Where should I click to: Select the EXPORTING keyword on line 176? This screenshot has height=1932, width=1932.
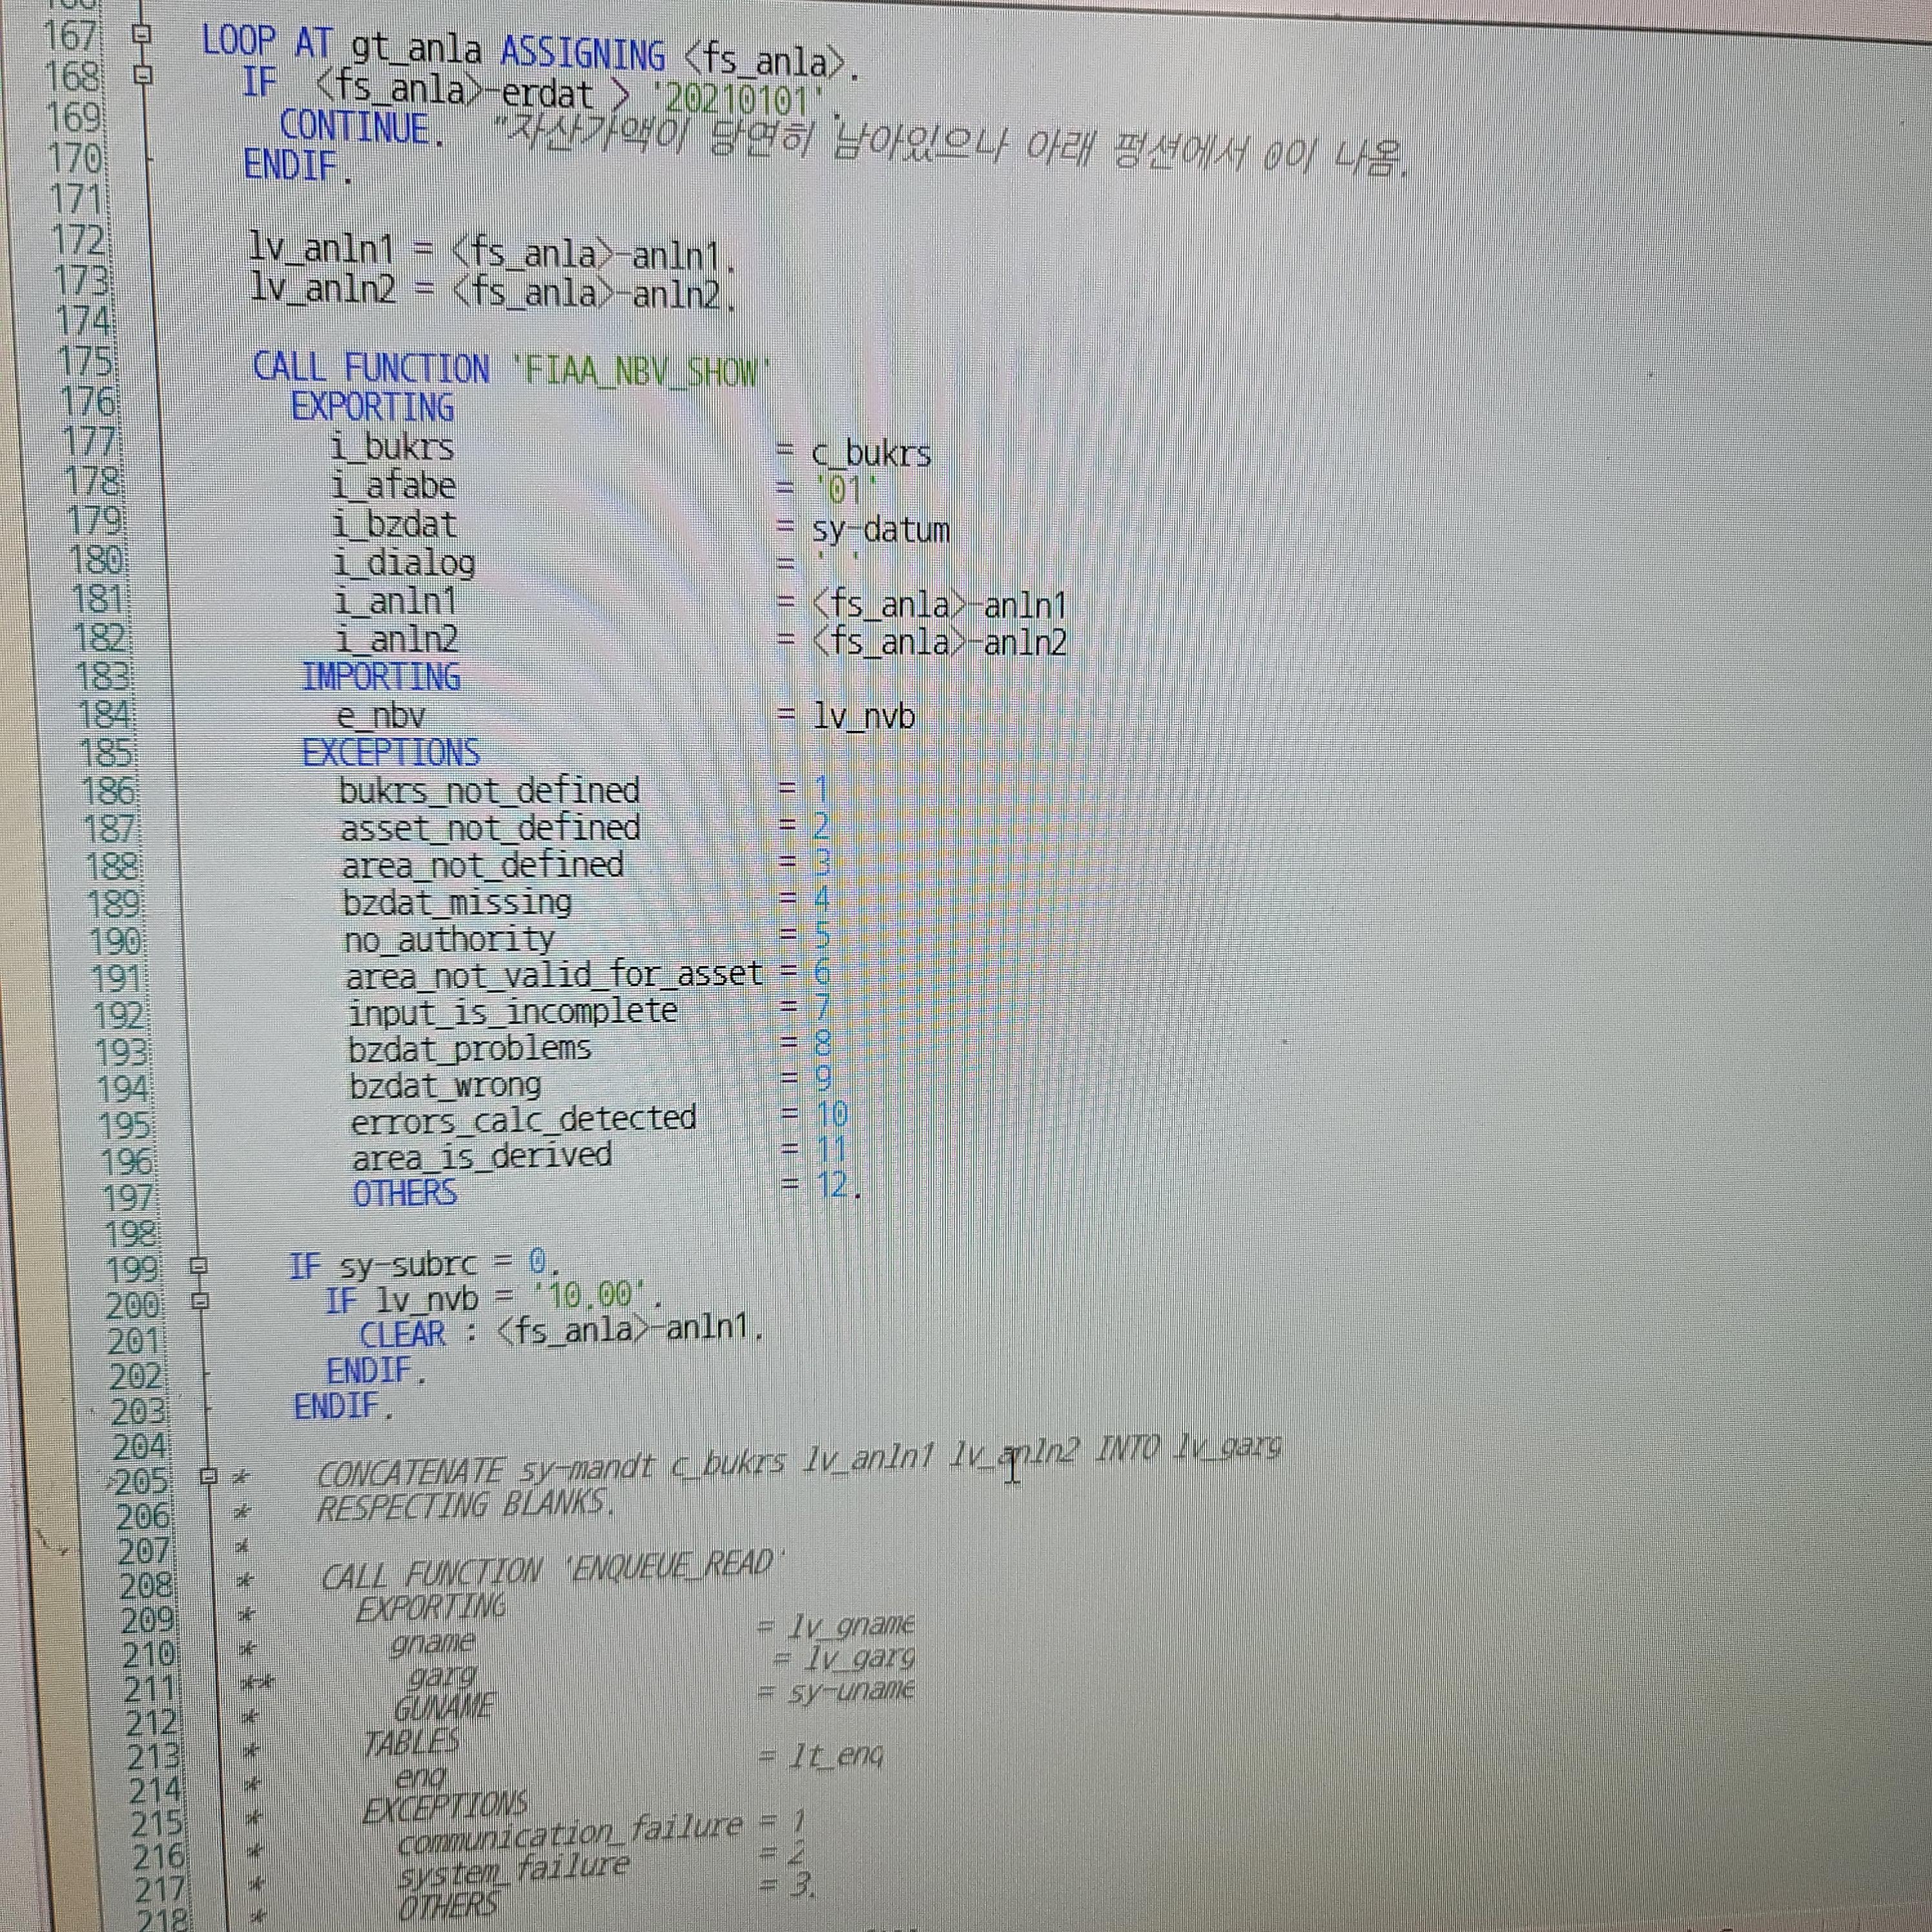372,408
